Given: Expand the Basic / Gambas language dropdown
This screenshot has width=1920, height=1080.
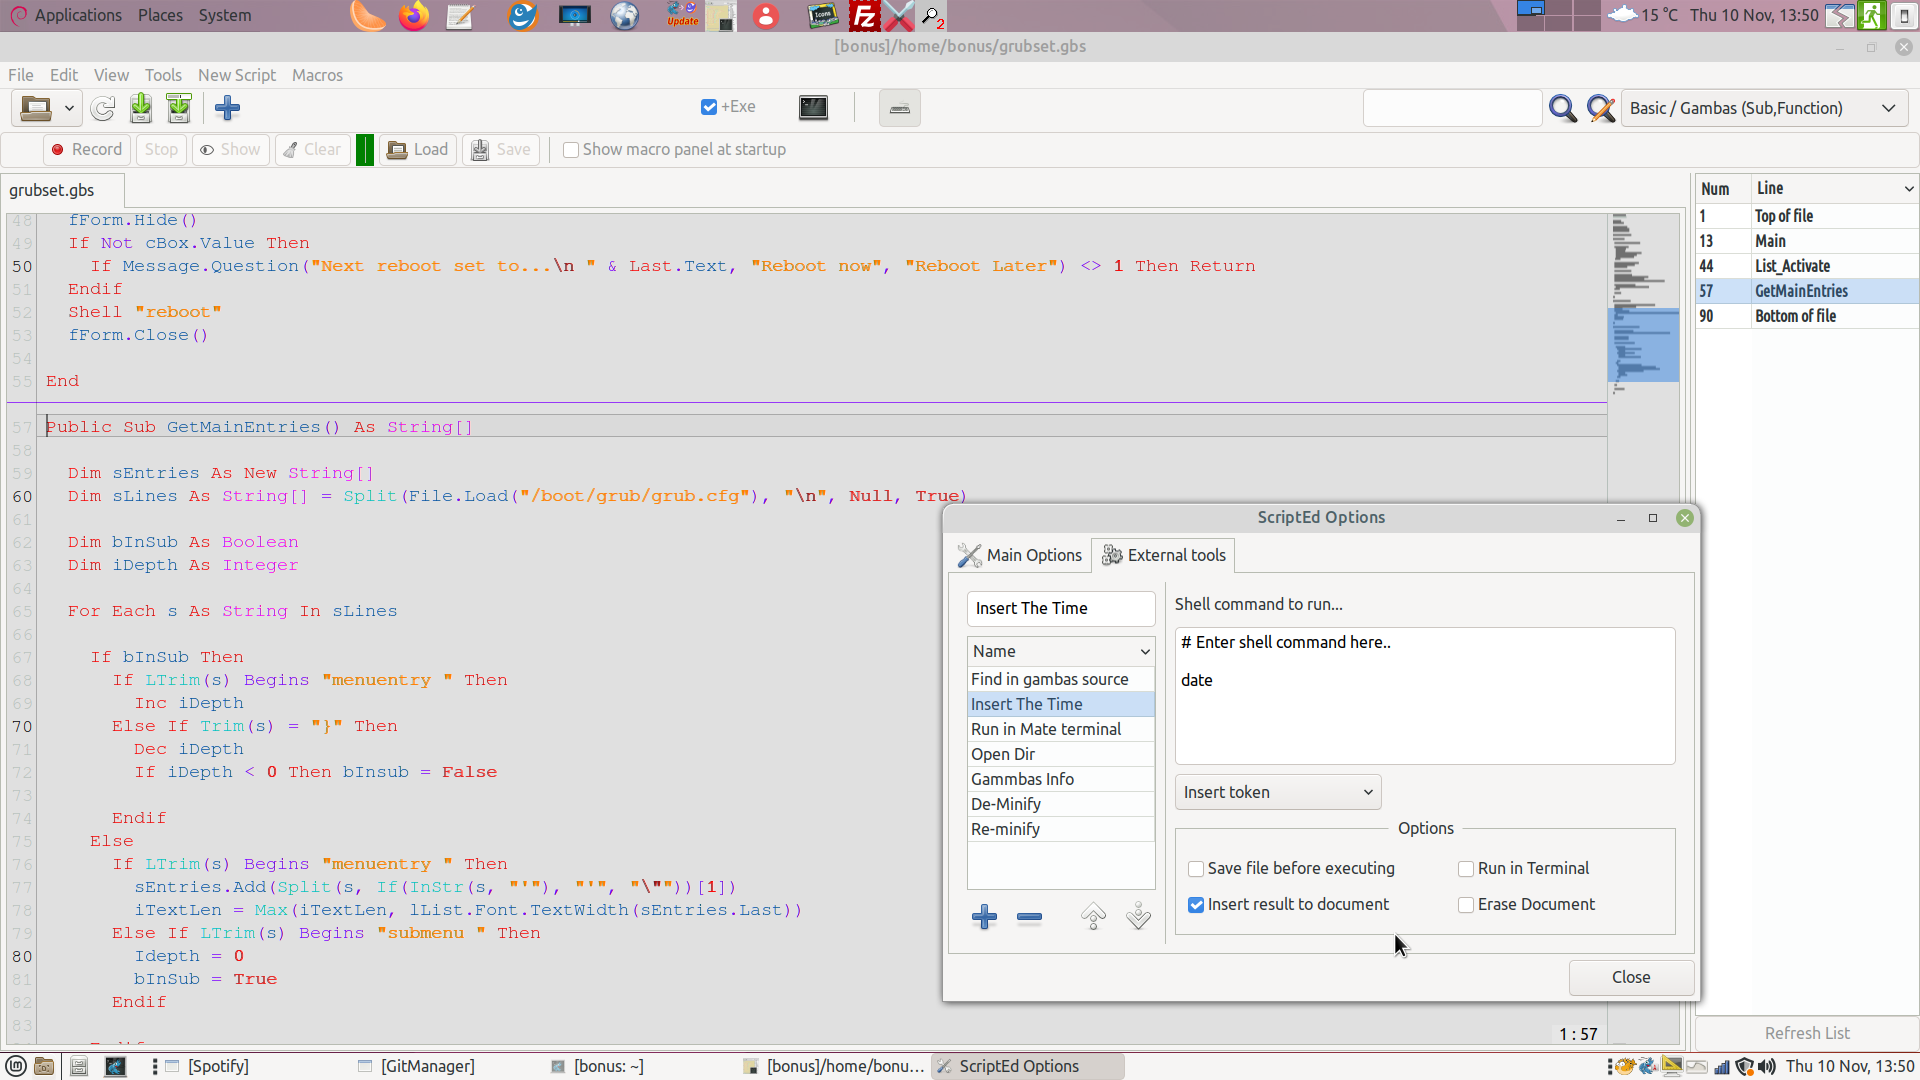Looking at the screenshot, I should coord(1762,108).
